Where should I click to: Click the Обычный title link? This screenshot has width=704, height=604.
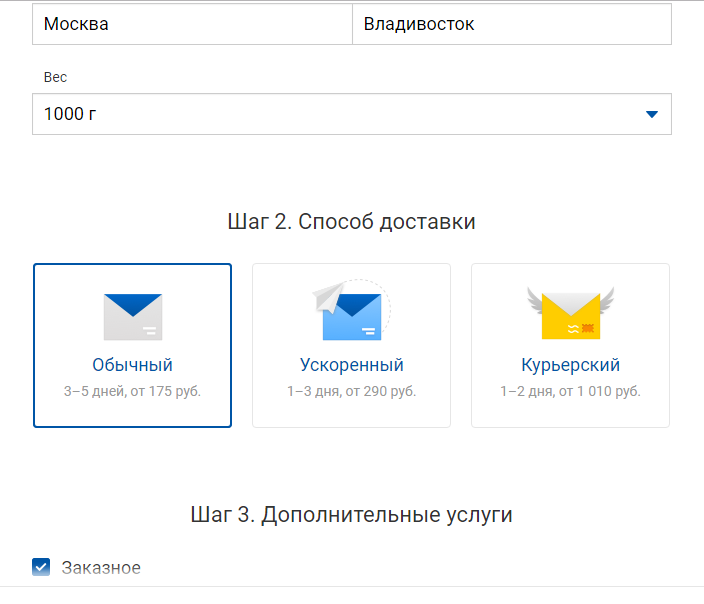(132, 365)
